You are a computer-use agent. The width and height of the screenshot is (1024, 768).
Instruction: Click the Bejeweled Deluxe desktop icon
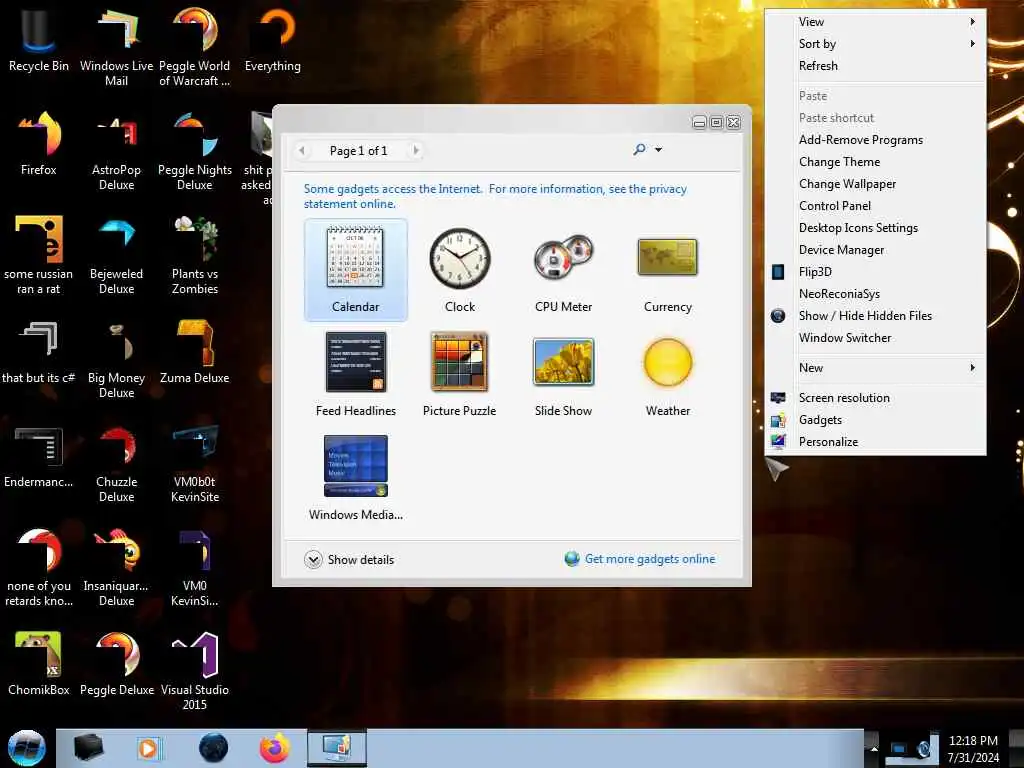(116, 255)
